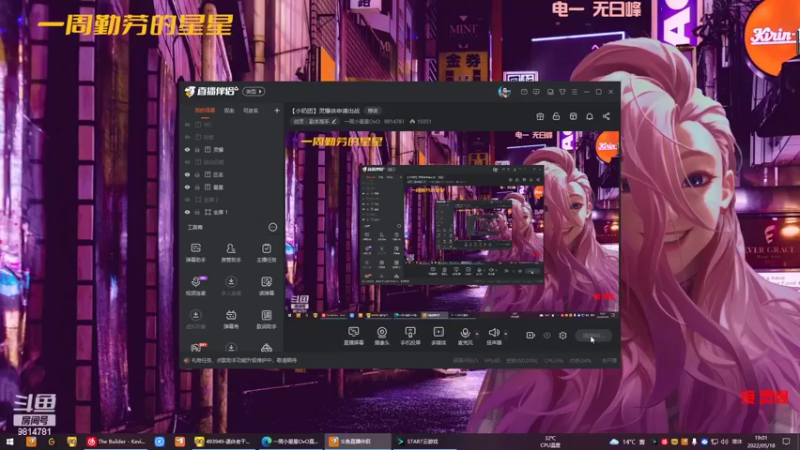The width and height of the screenshot is (800, 450).
Task: Open the user avatar in the title bar
Action: 504,92
